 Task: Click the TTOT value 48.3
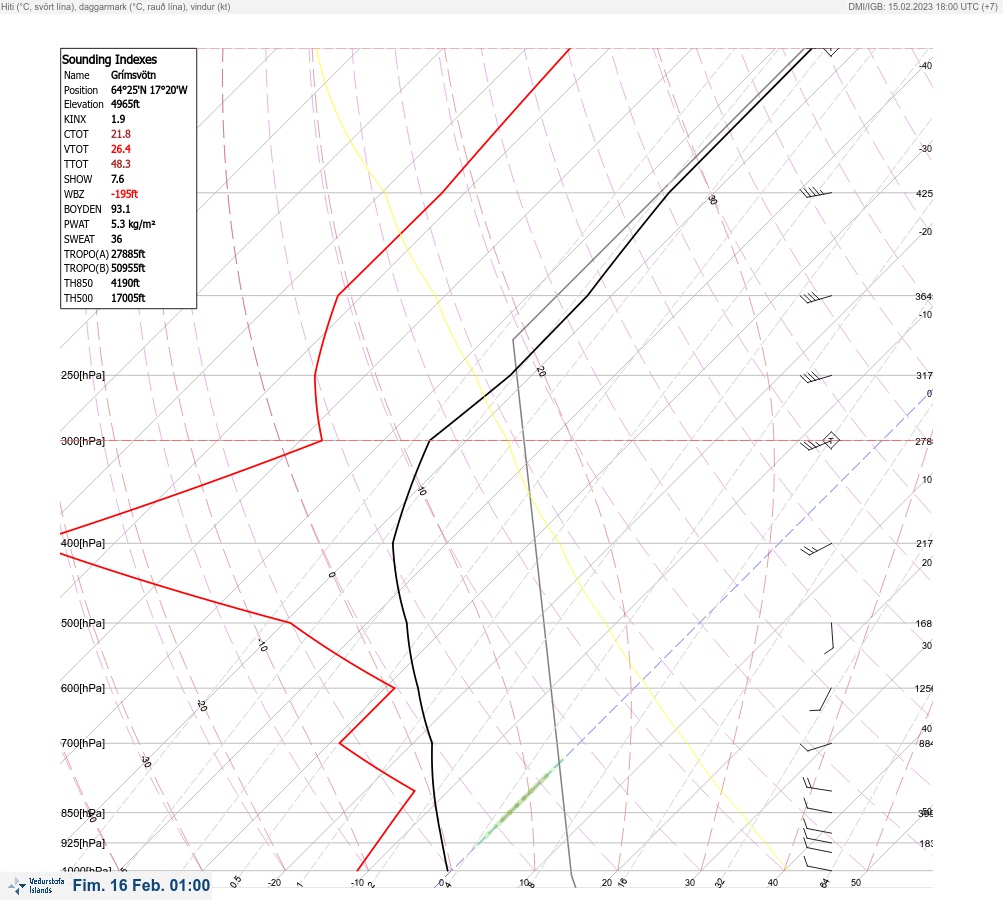(121, 164)
